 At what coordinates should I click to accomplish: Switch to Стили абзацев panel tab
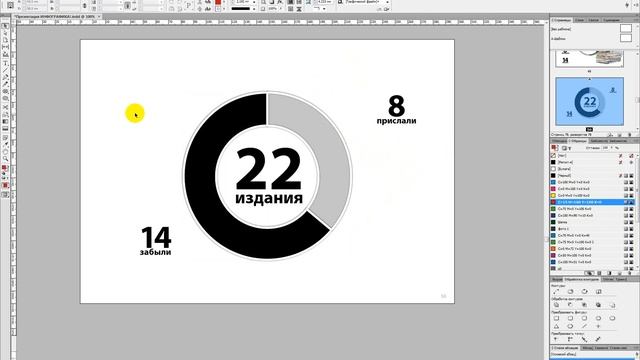[x=565, y=348]
